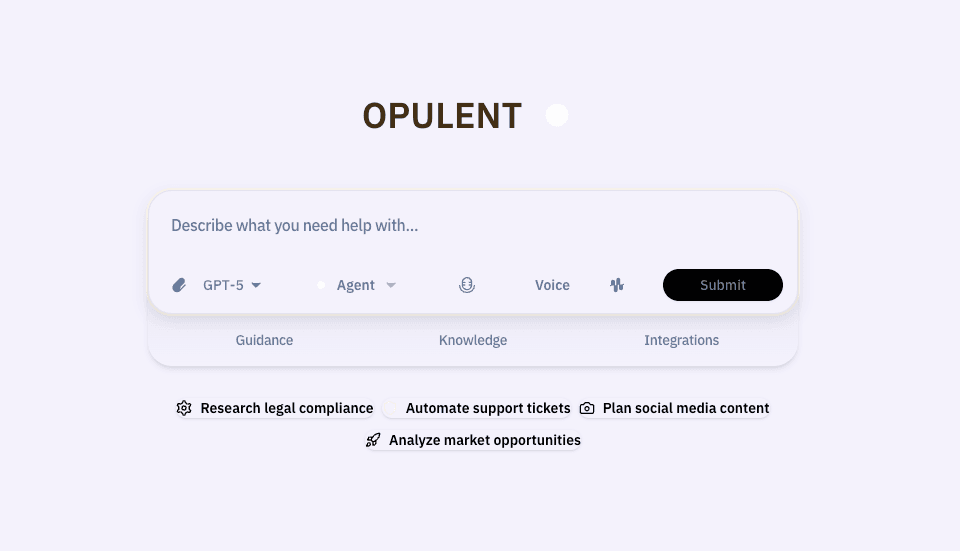
Task: Choose the Automate support tickets suggestion
Action: click(487, 408)
